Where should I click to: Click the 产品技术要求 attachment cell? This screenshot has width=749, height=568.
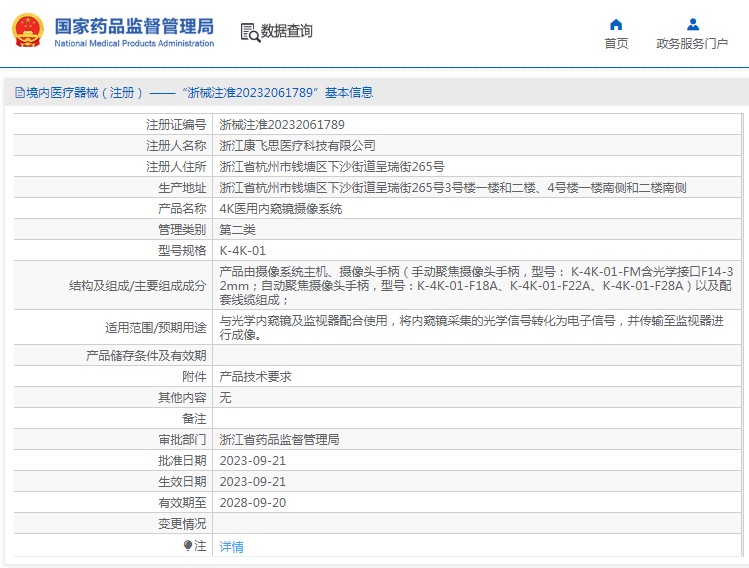255,377
